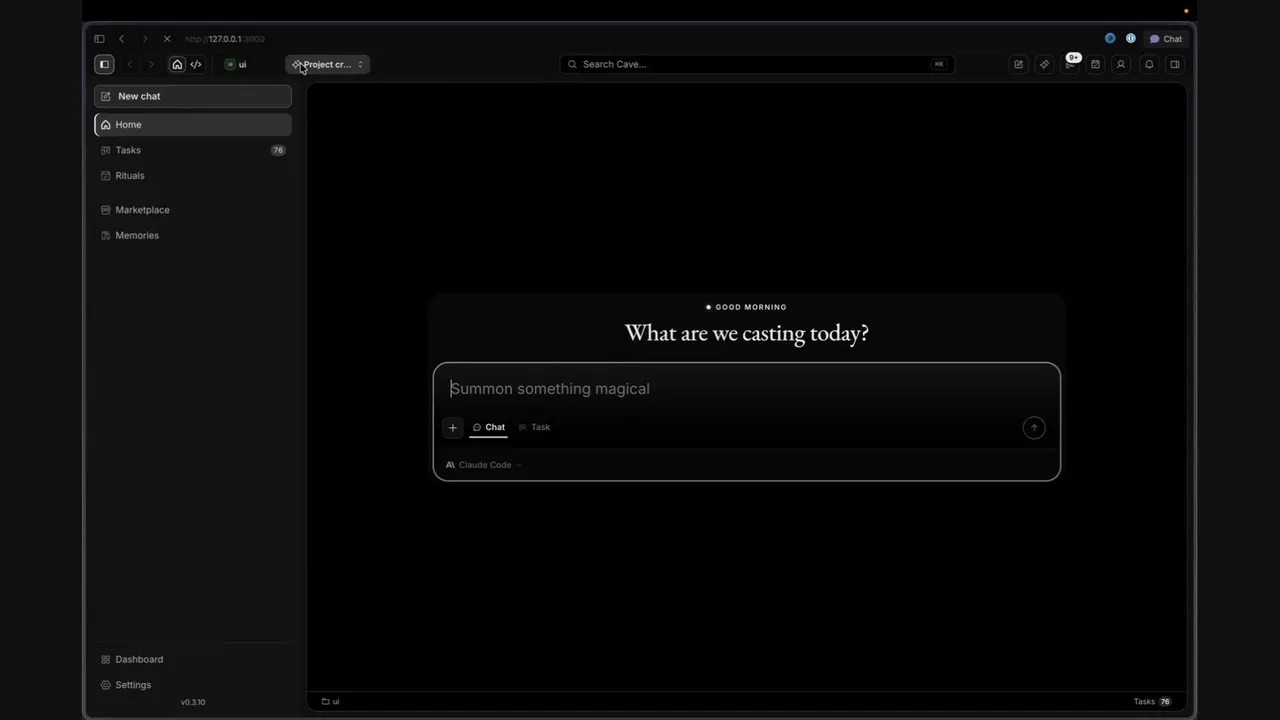Open the user profile icon
The width and height of the screenshot is (1280, 720).
(x=1121, y=64)
